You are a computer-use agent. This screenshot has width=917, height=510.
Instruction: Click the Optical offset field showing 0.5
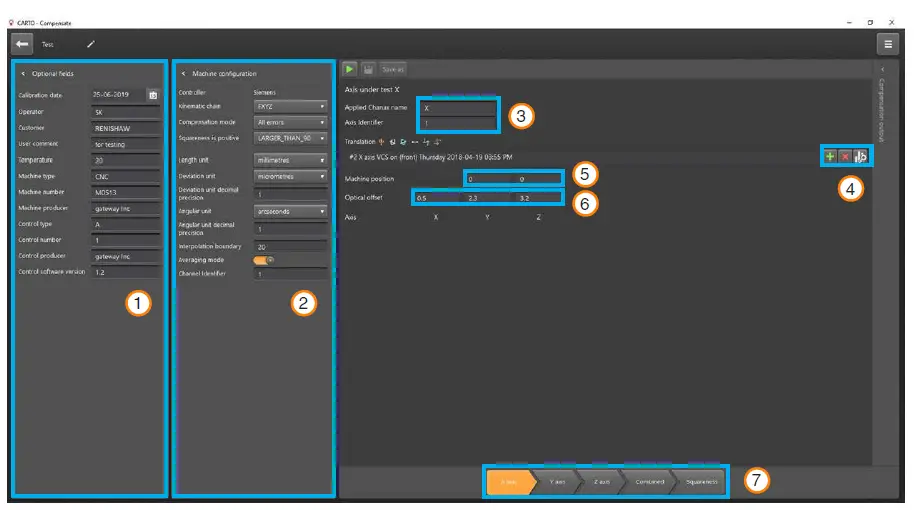pos(437,198)
